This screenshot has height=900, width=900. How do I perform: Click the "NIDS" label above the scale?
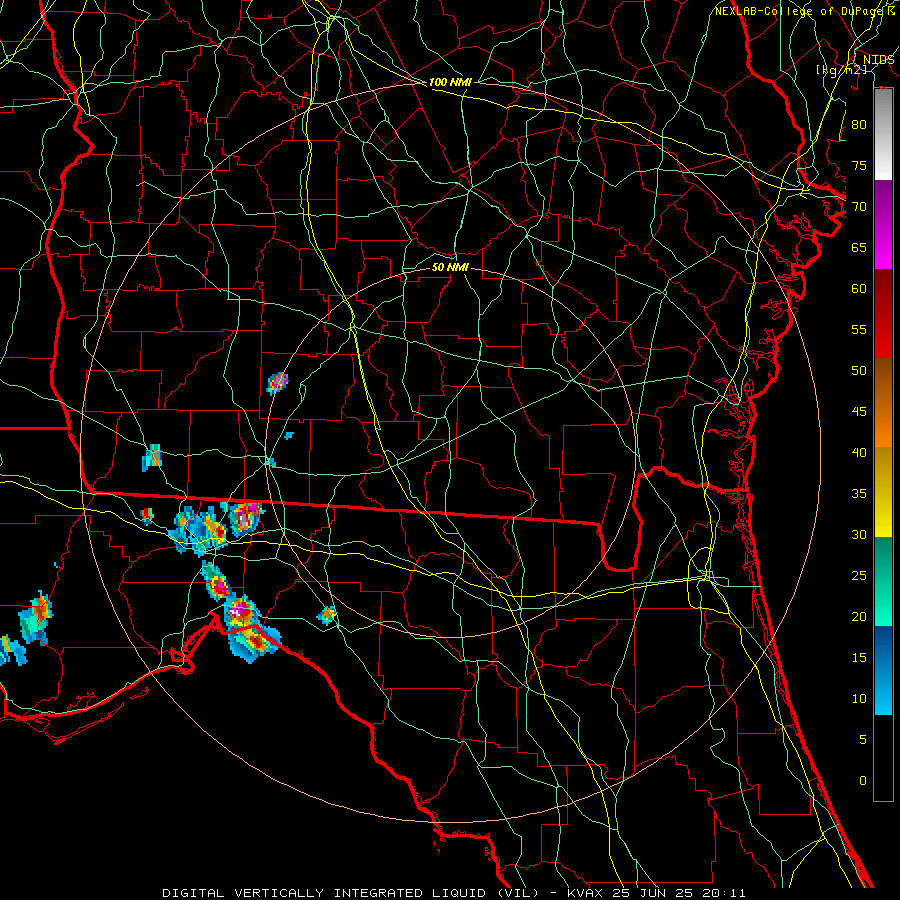(879, 60)
